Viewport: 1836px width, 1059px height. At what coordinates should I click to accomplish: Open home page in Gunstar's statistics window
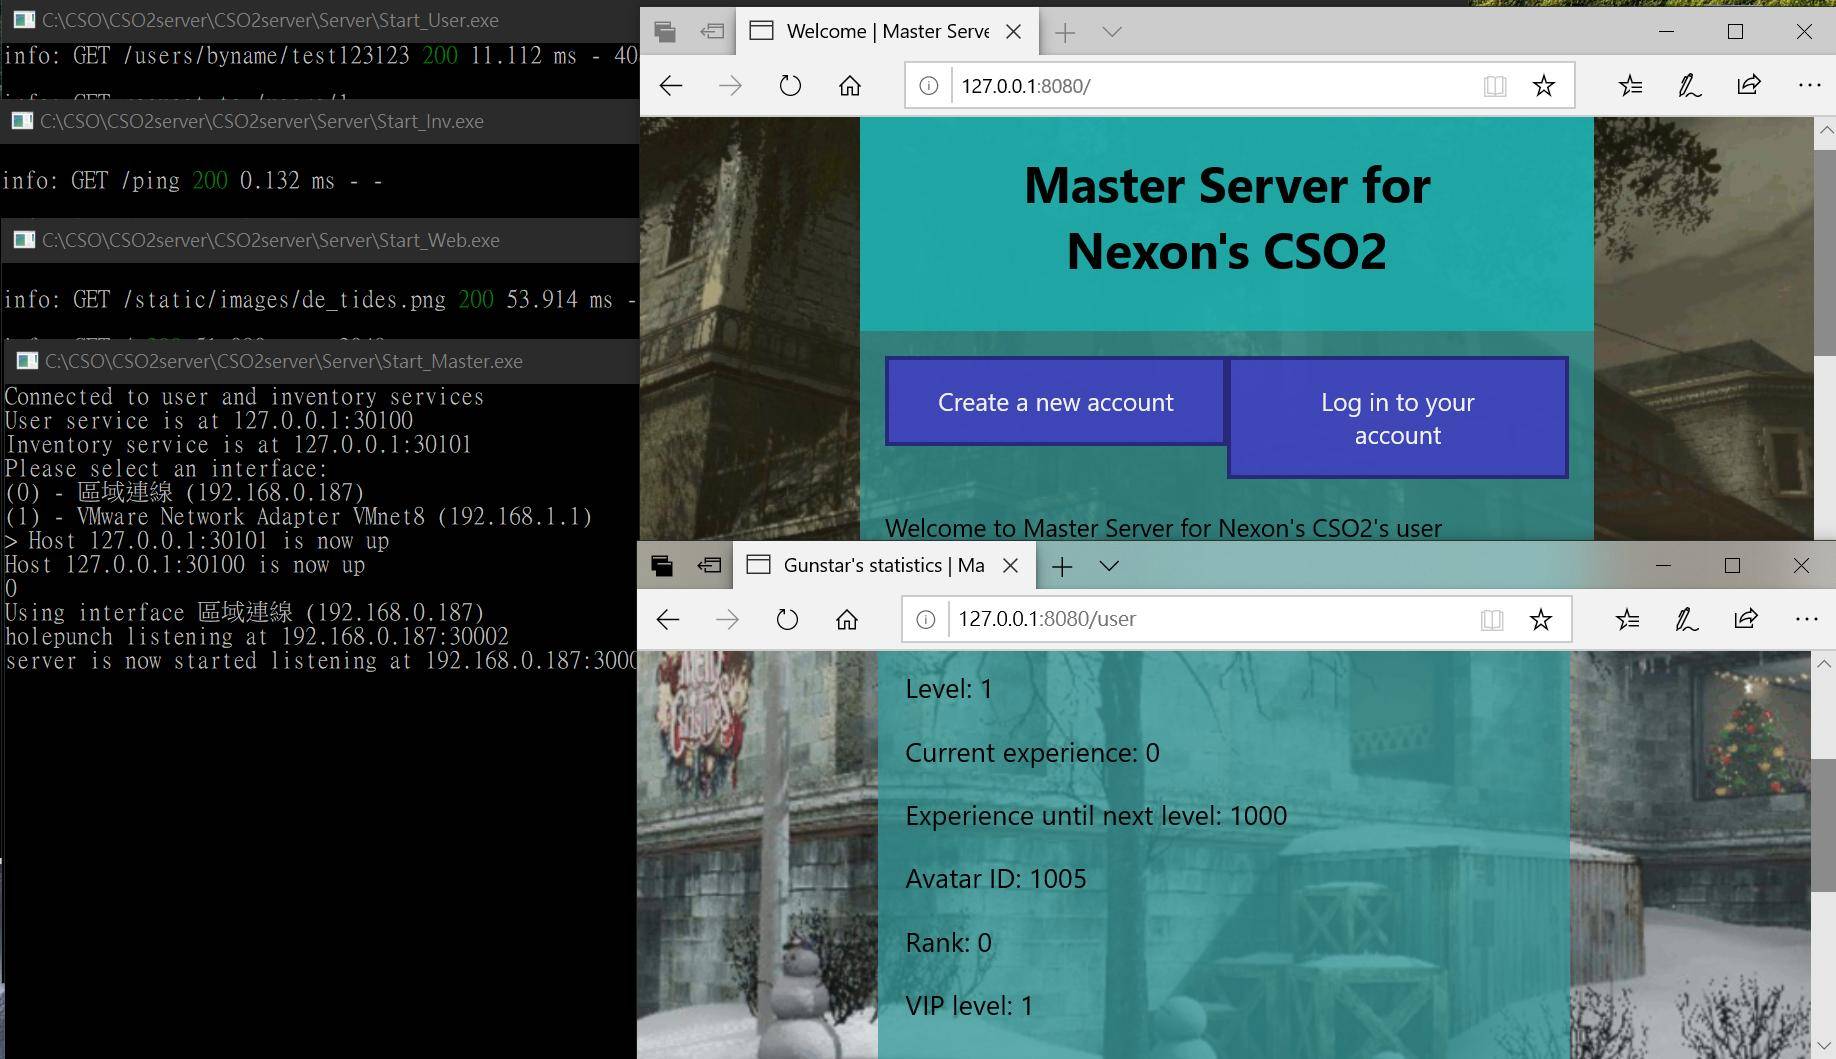coord(847,620)
